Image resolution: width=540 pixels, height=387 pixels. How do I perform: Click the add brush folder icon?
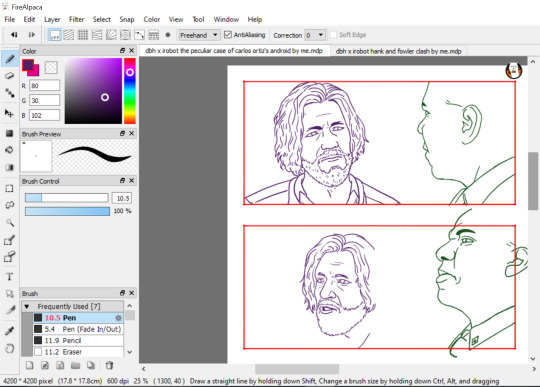point(75,365)
